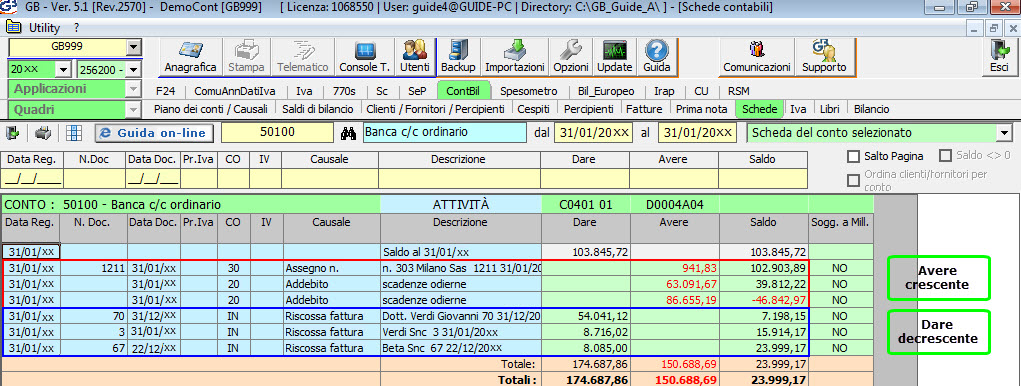Select the Assegno n. causale cell

click(331, 268)
